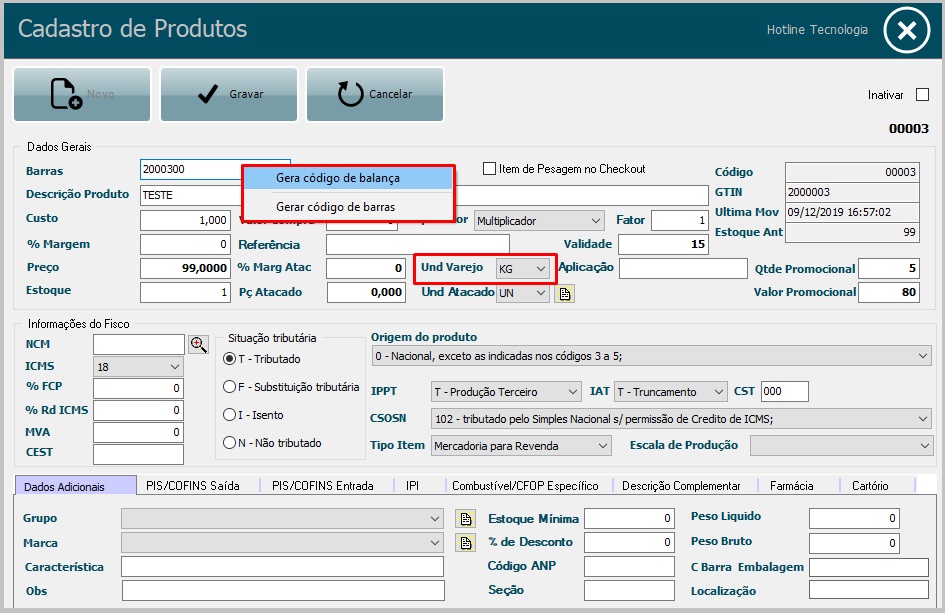
Task: Click the % Rd ICMS field
Action: click(139, 410)
